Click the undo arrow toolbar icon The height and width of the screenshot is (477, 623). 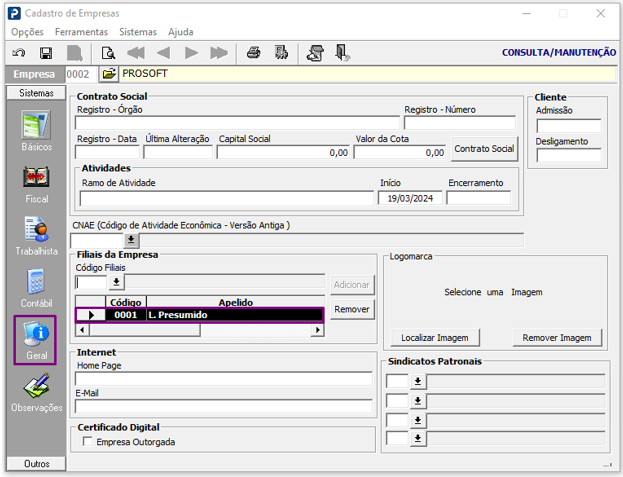(19, 52)
